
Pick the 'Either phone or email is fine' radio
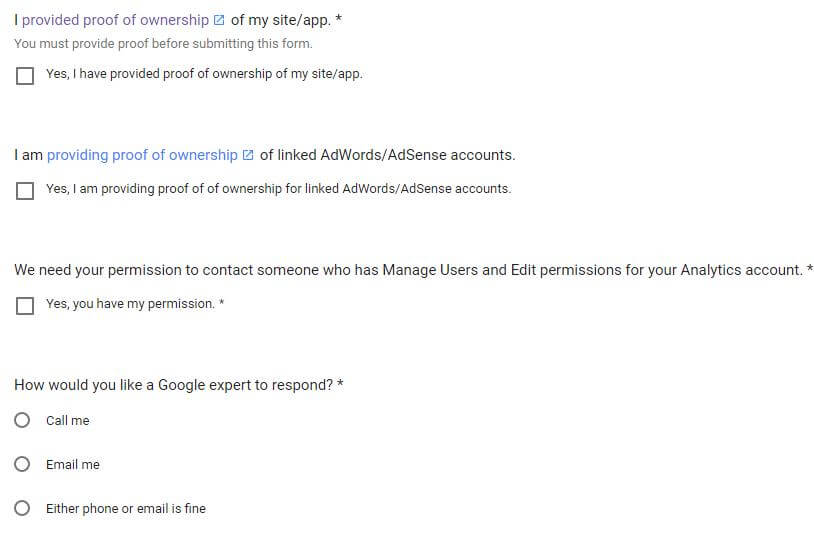22,508
